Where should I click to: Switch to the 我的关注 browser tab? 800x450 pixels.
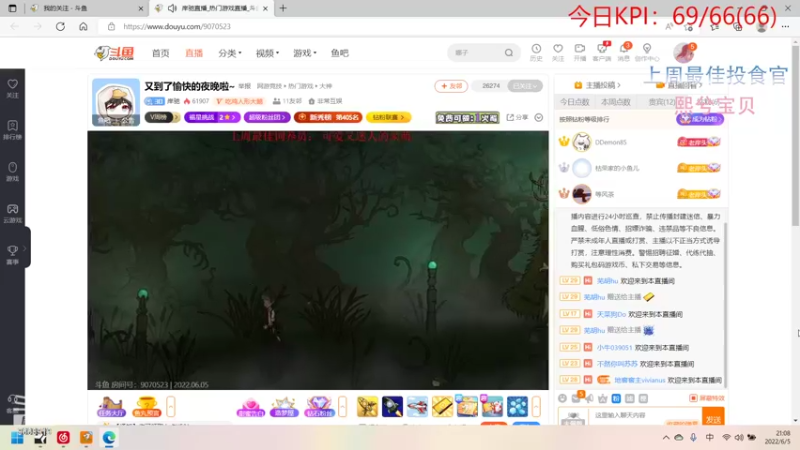(x=87, y=8)
